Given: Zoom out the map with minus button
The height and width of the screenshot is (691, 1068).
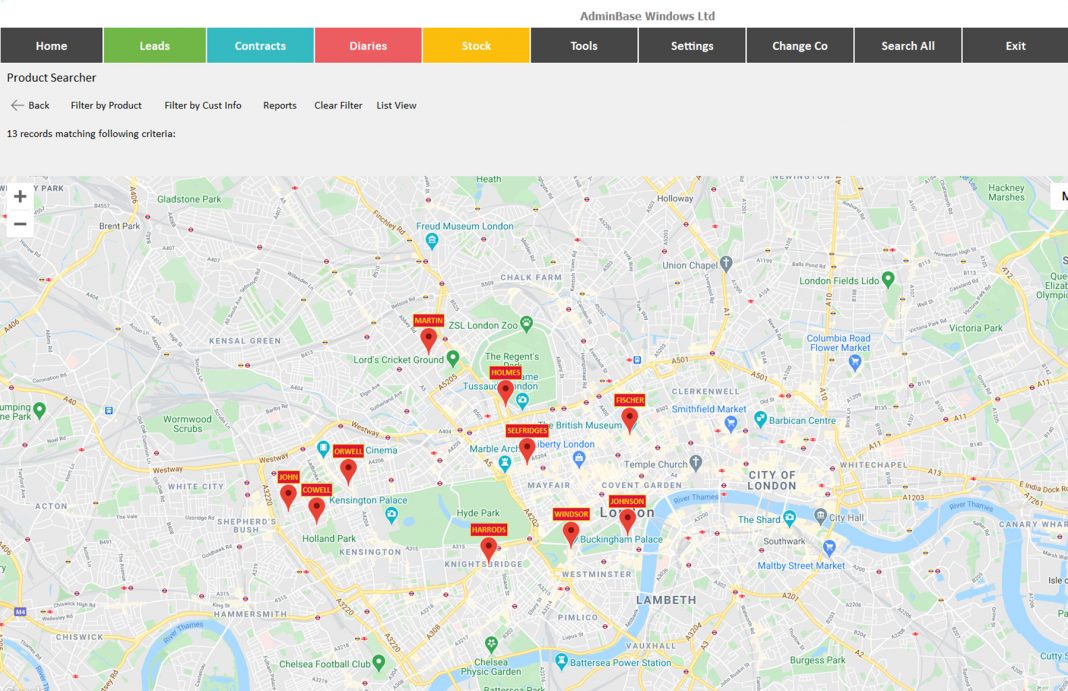Looking at the screenshot, I should [20, 223].
